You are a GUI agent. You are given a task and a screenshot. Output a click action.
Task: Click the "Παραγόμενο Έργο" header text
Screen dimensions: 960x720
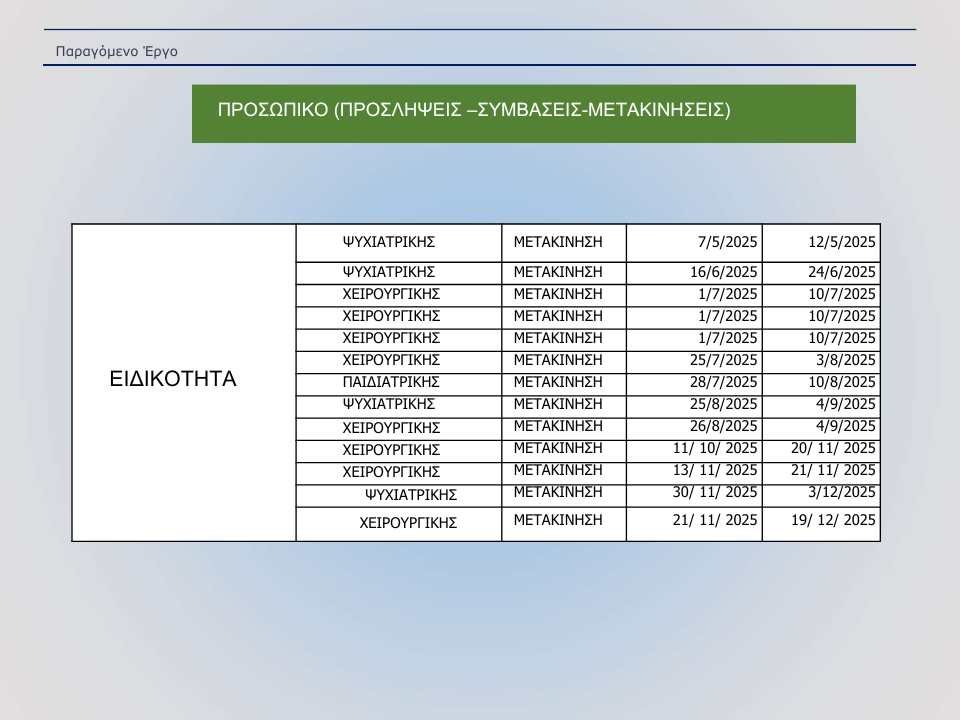(117, 50)
